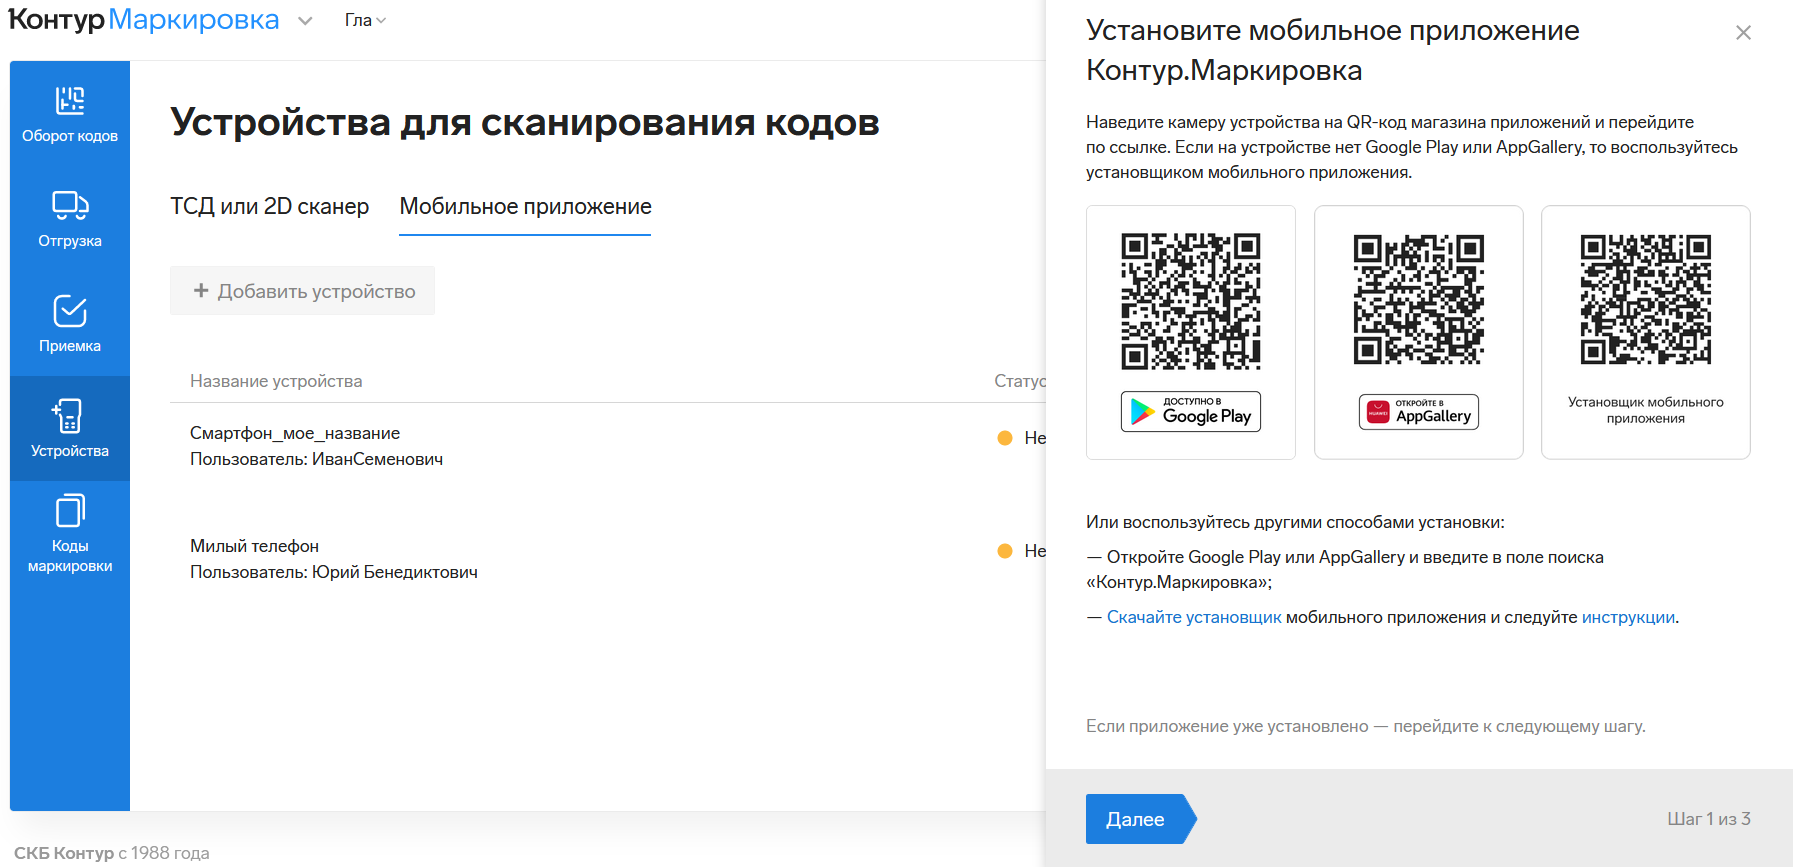The width and height of the screenshot is (1793, 867).
Task: Click the Установите мобильное приложение panel title
Action: pyautogui.click(x=1332, y=50)
